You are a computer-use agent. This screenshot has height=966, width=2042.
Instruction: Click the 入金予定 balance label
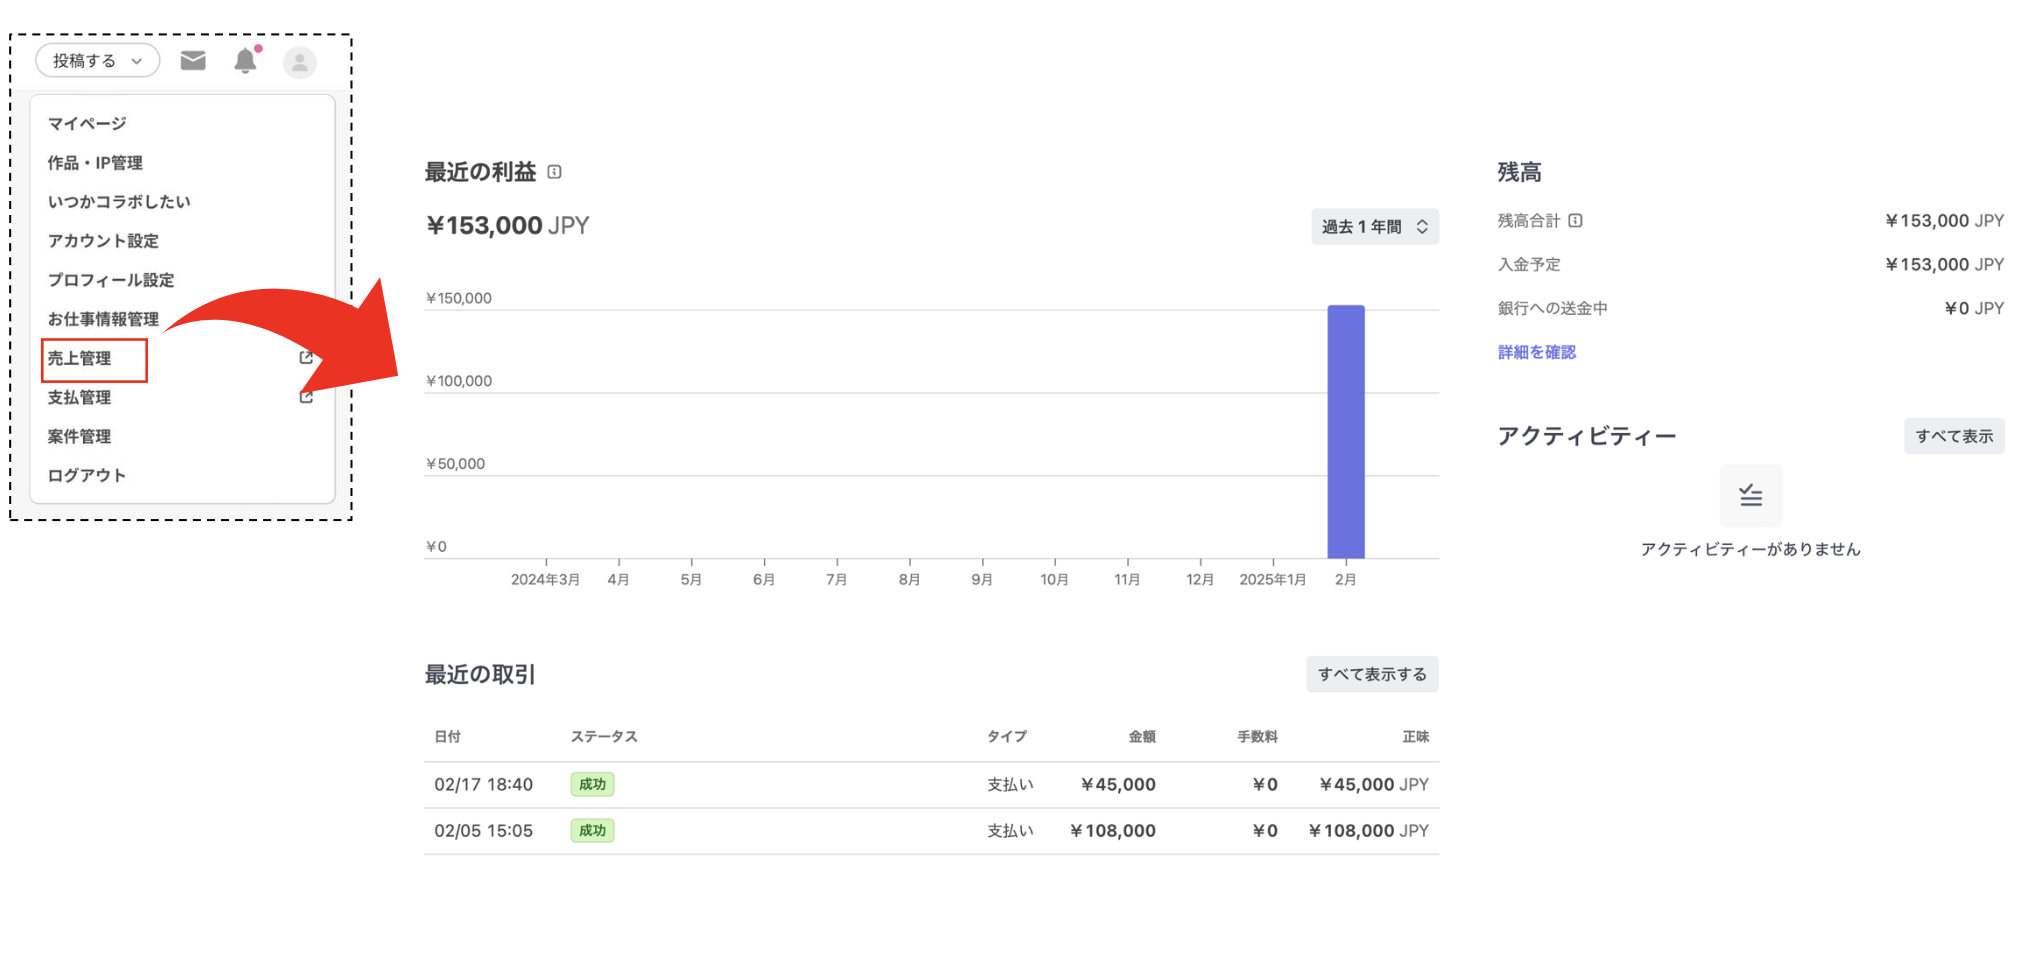tap(1529, 264)
